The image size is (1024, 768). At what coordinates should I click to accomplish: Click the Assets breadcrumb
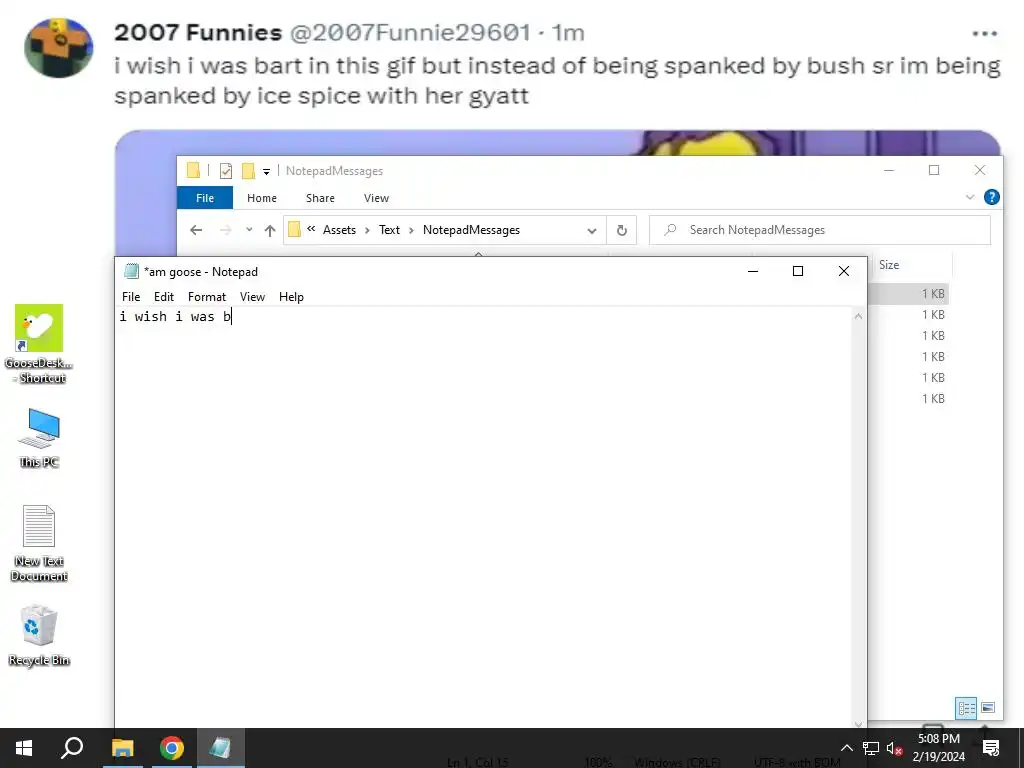click(x=340, y=230)
